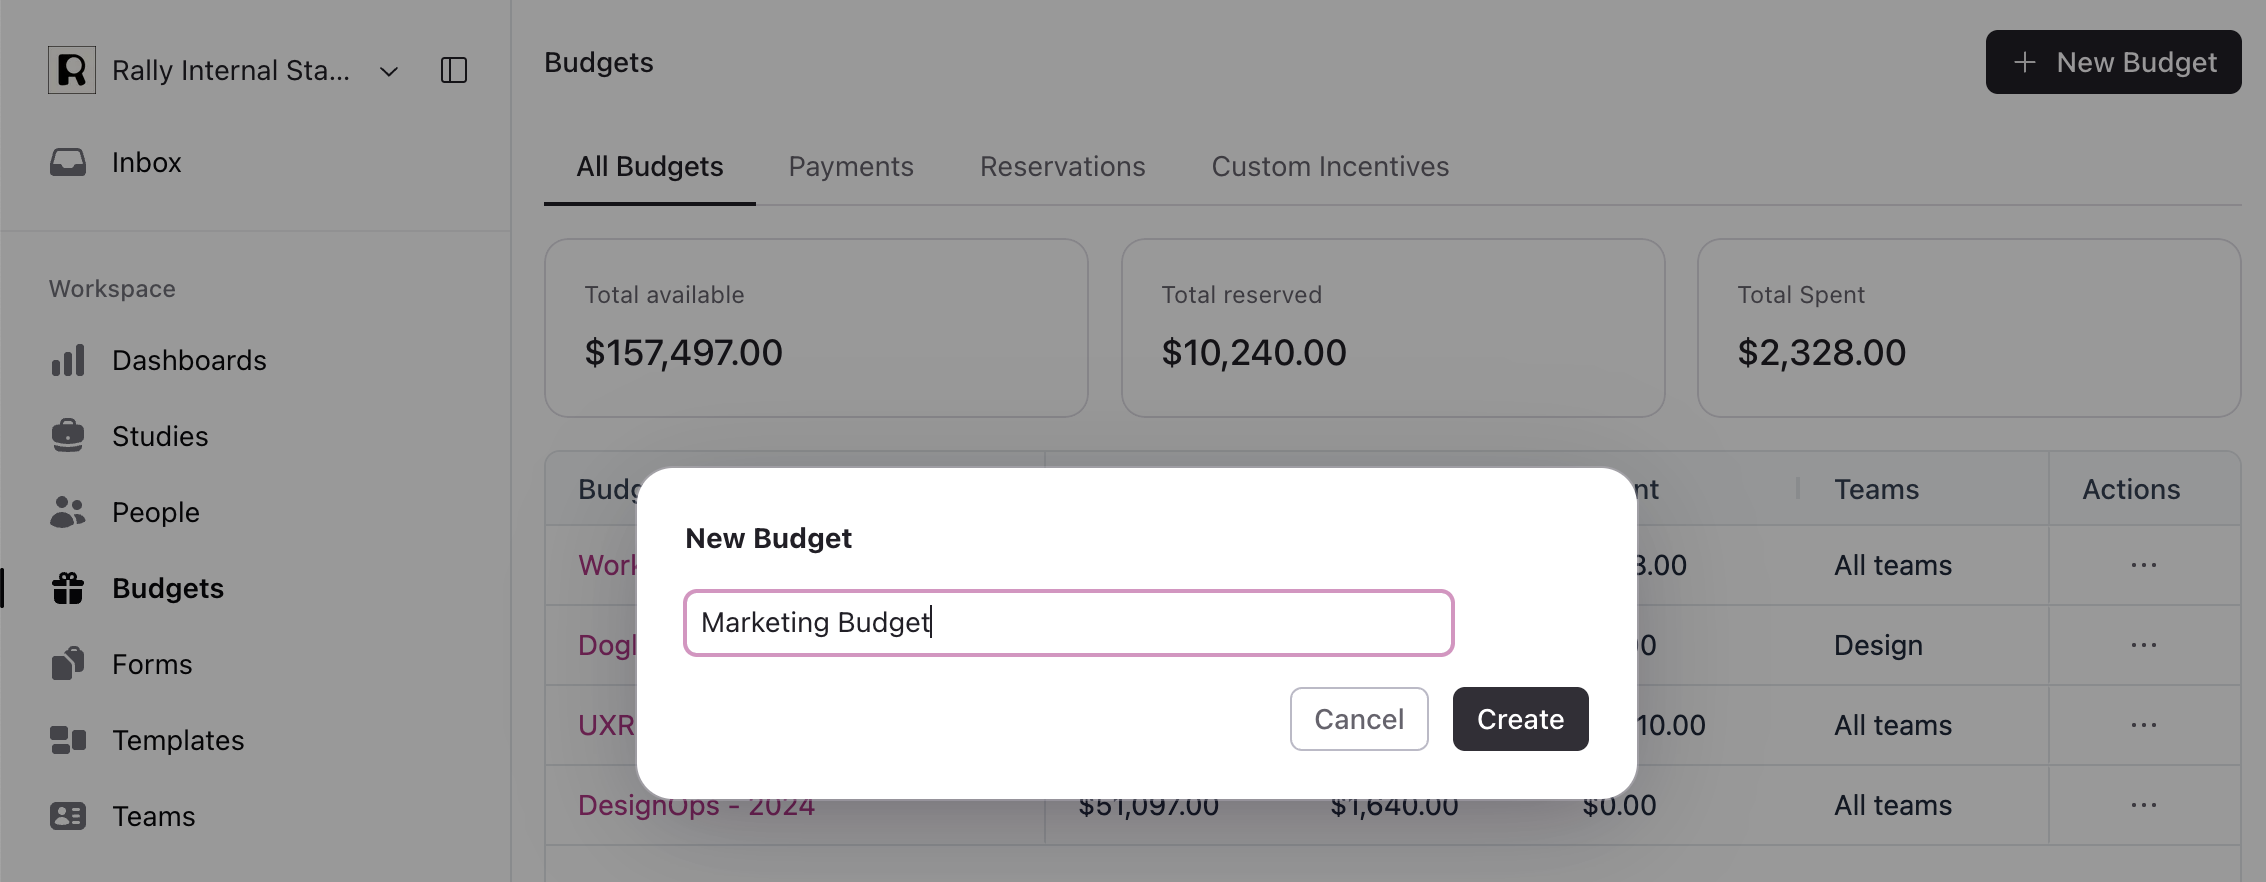Select the Budgets gift icon

(x=68, y=588)
